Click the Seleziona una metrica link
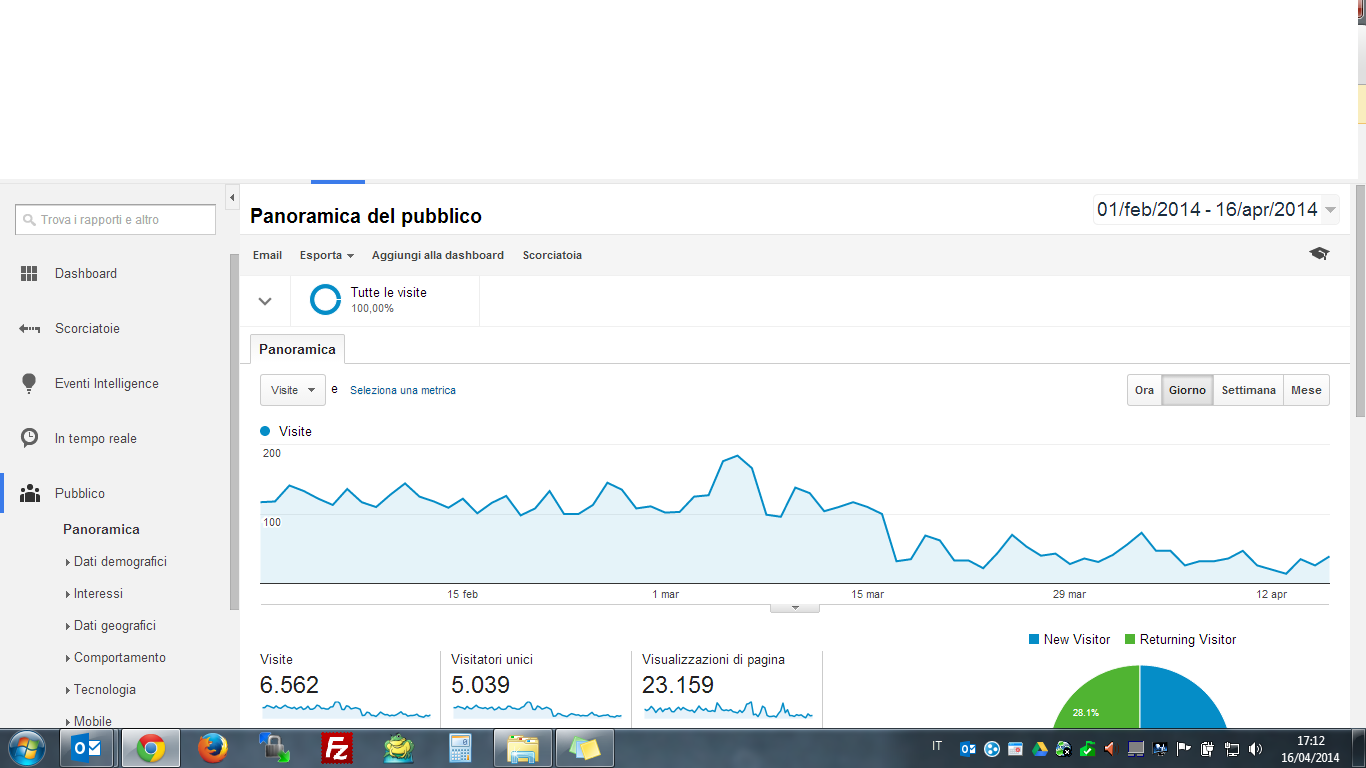The width and height of the screenshot is (1366, 768). [403, 390]
